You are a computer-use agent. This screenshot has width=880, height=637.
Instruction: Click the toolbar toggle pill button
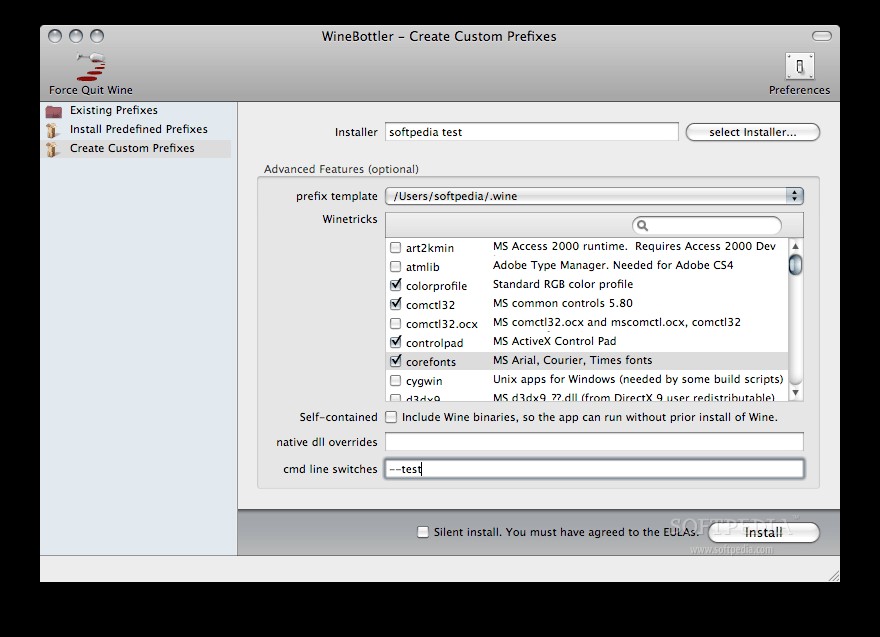[822, 36]
